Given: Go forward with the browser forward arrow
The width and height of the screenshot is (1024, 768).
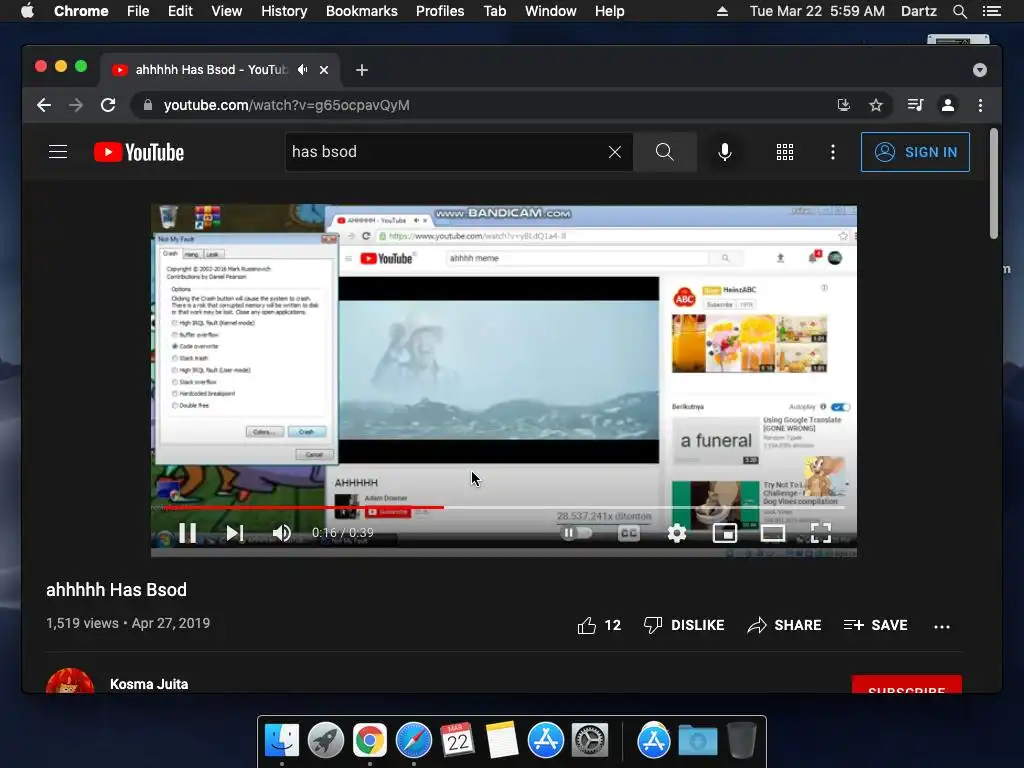Looking at the screenshot, I should pos(76,105).
